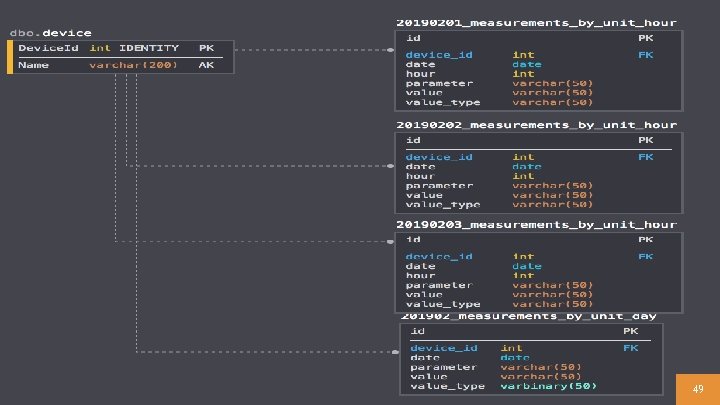Click the 20190203_measurements_by_unit_hour table title
The image size is (720, 405).
tap(536, 225)
